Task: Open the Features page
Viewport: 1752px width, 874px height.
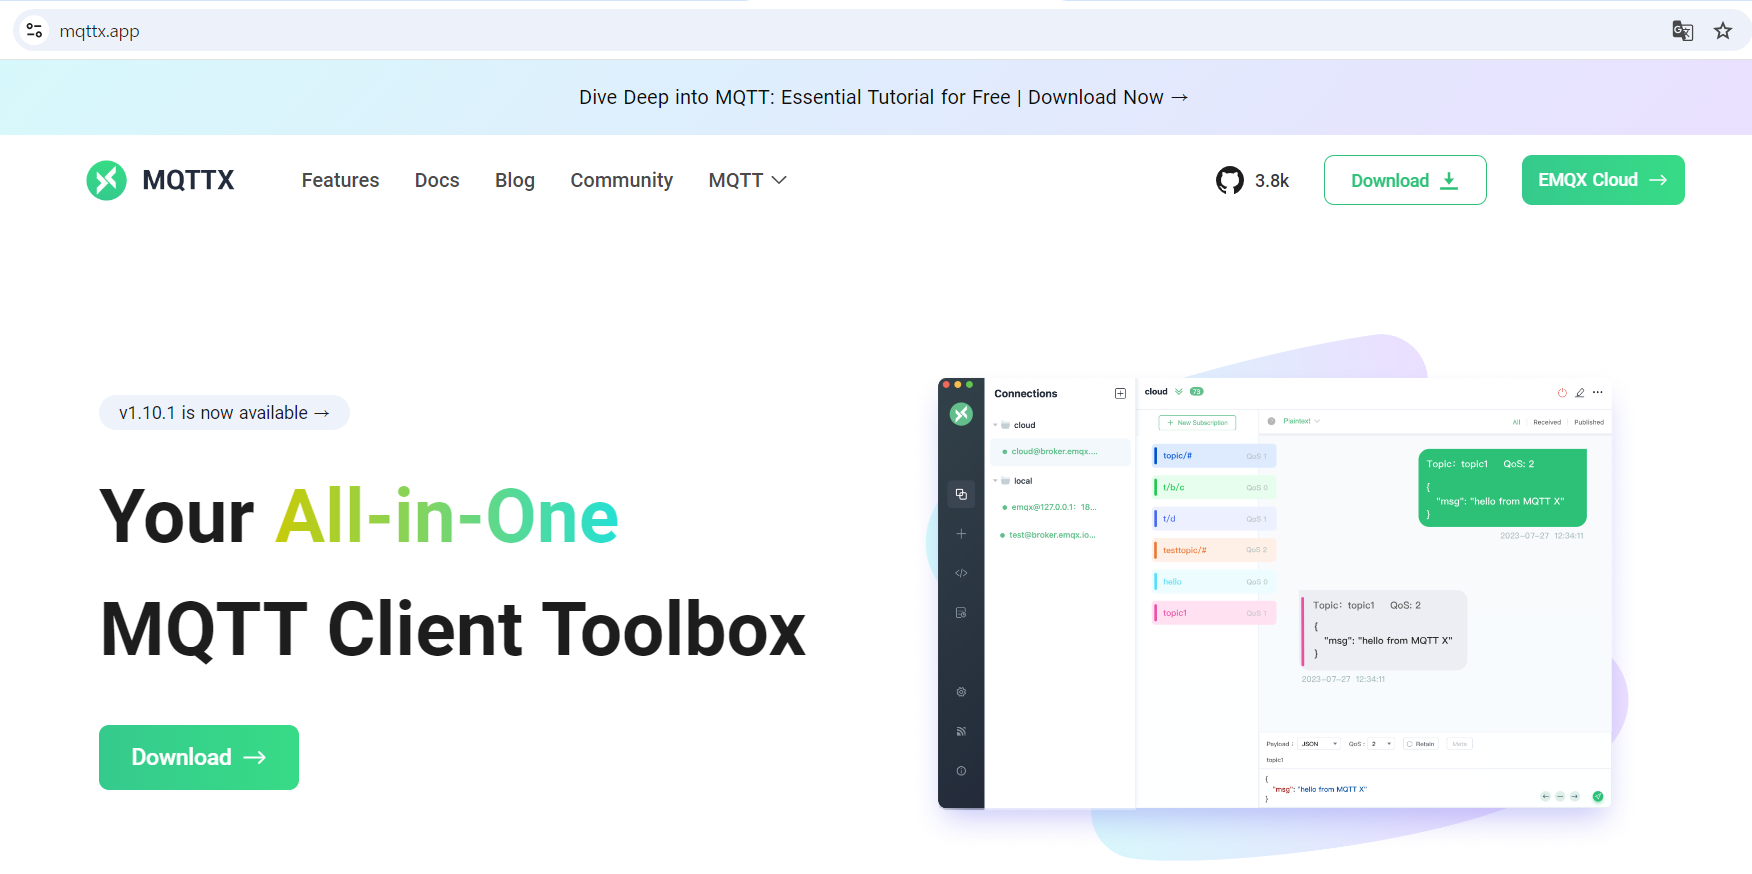Action: click(x=340, y=180)
